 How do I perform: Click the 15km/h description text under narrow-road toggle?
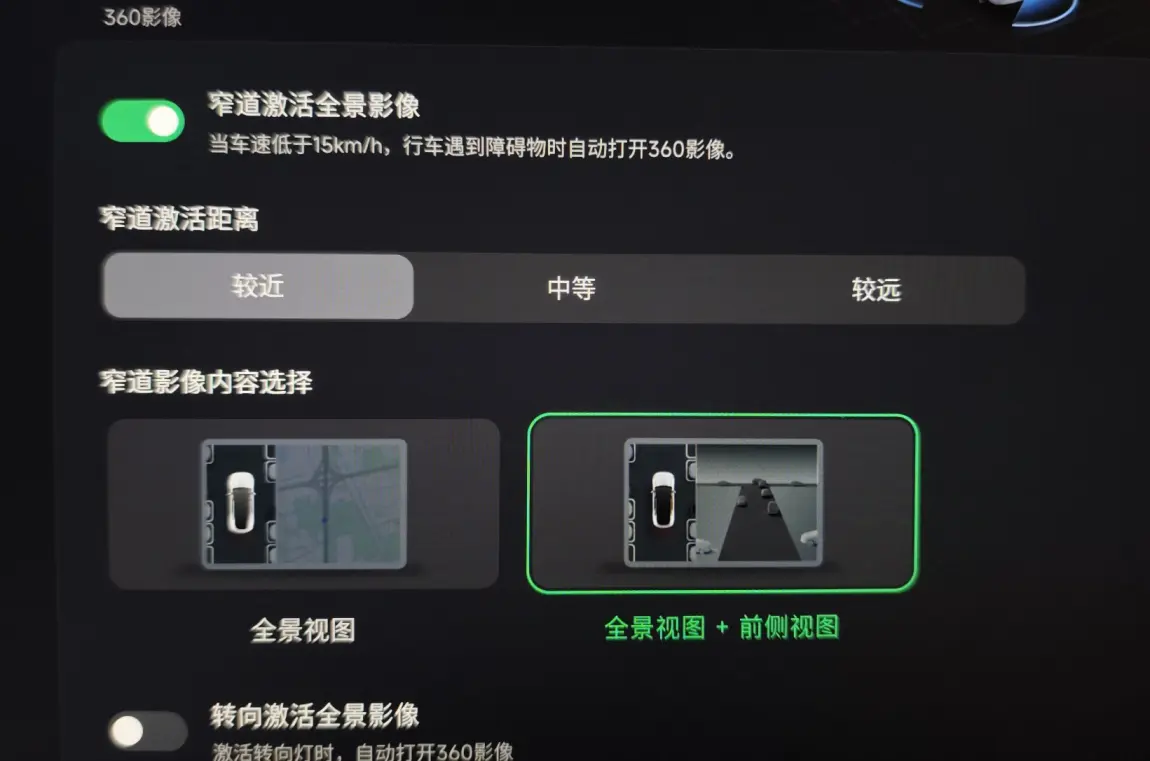tap(472, 147)
